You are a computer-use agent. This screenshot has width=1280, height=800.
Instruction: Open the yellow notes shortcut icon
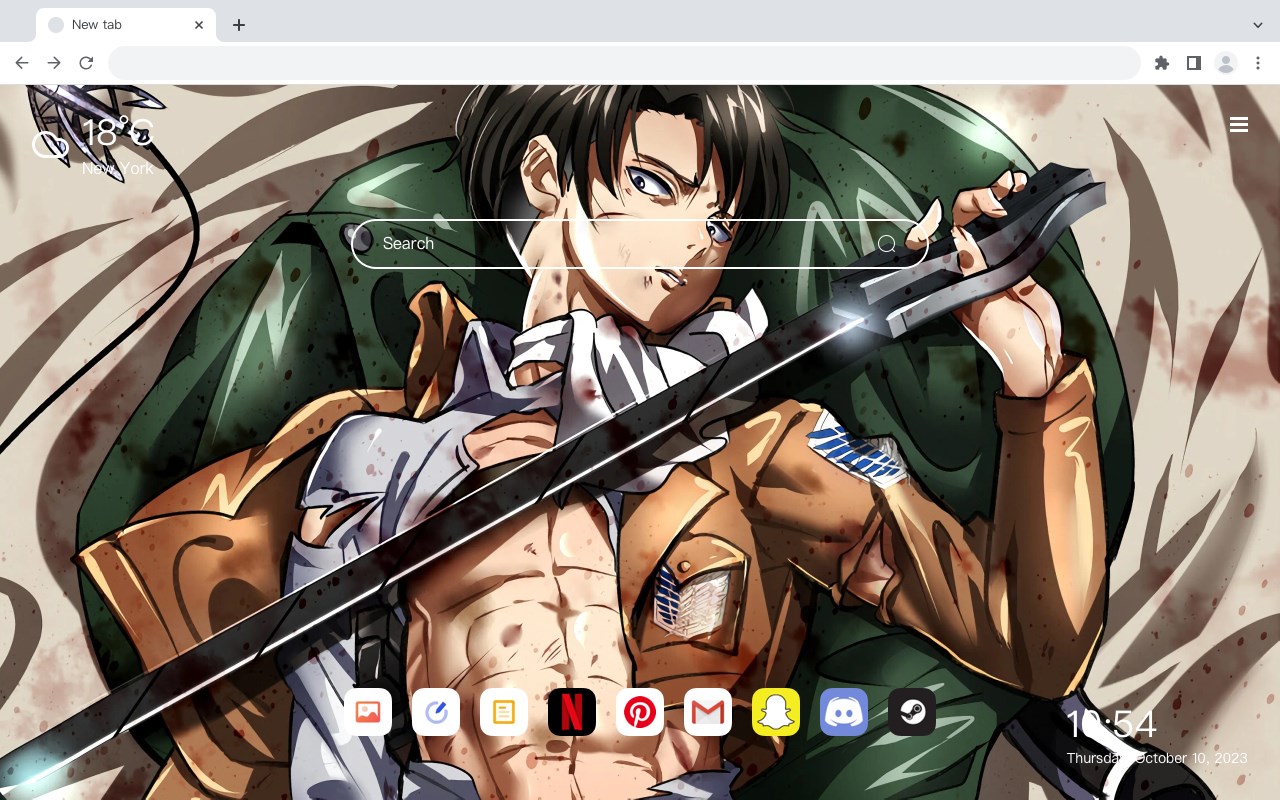[504, 712]
